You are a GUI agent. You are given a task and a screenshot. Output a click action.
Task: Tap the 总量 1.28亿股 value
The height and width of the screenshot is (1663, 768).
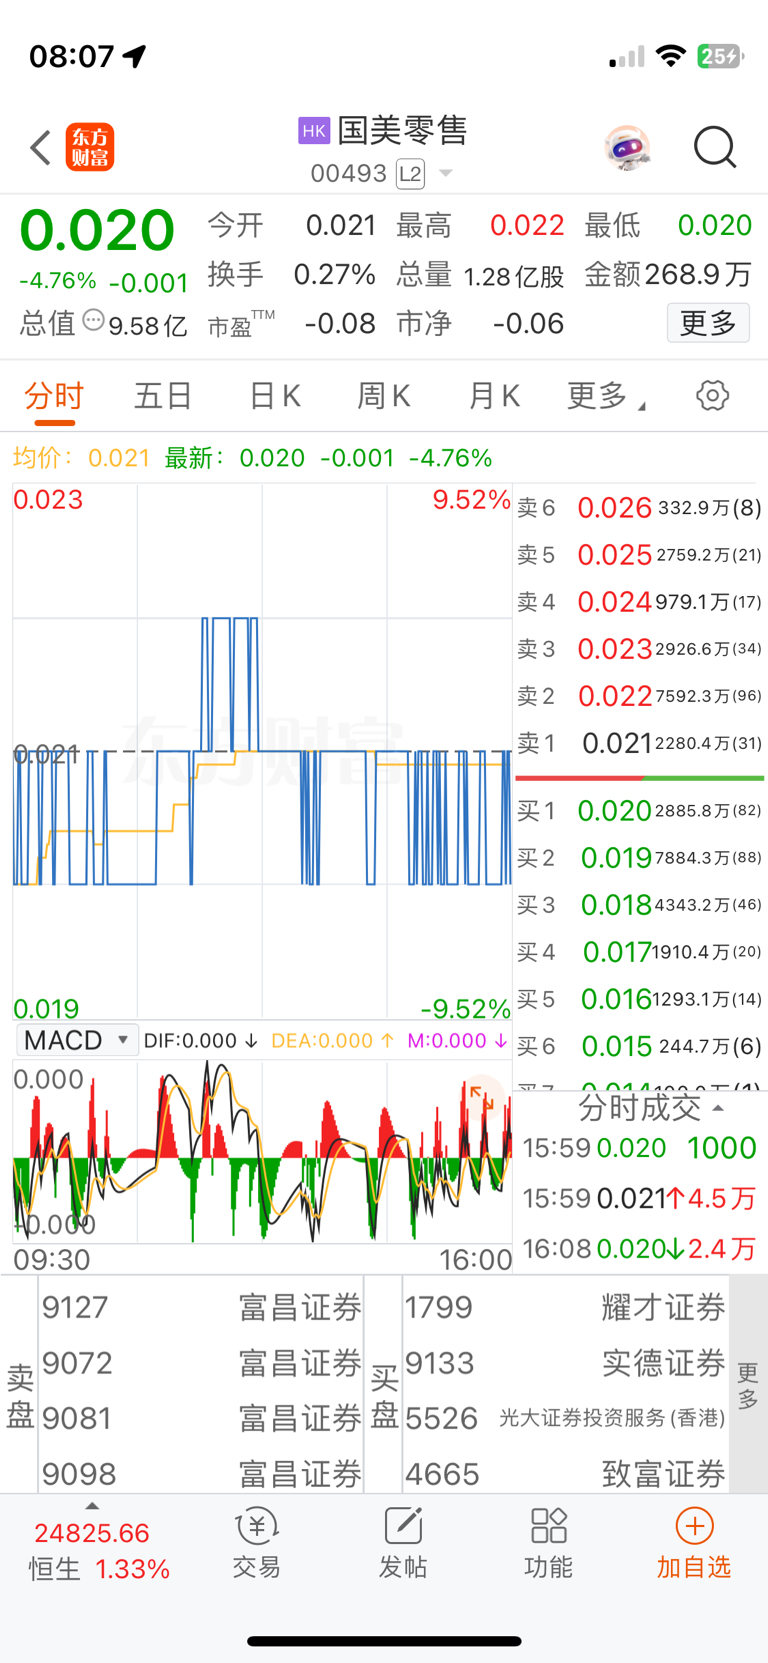click(514, 276)
